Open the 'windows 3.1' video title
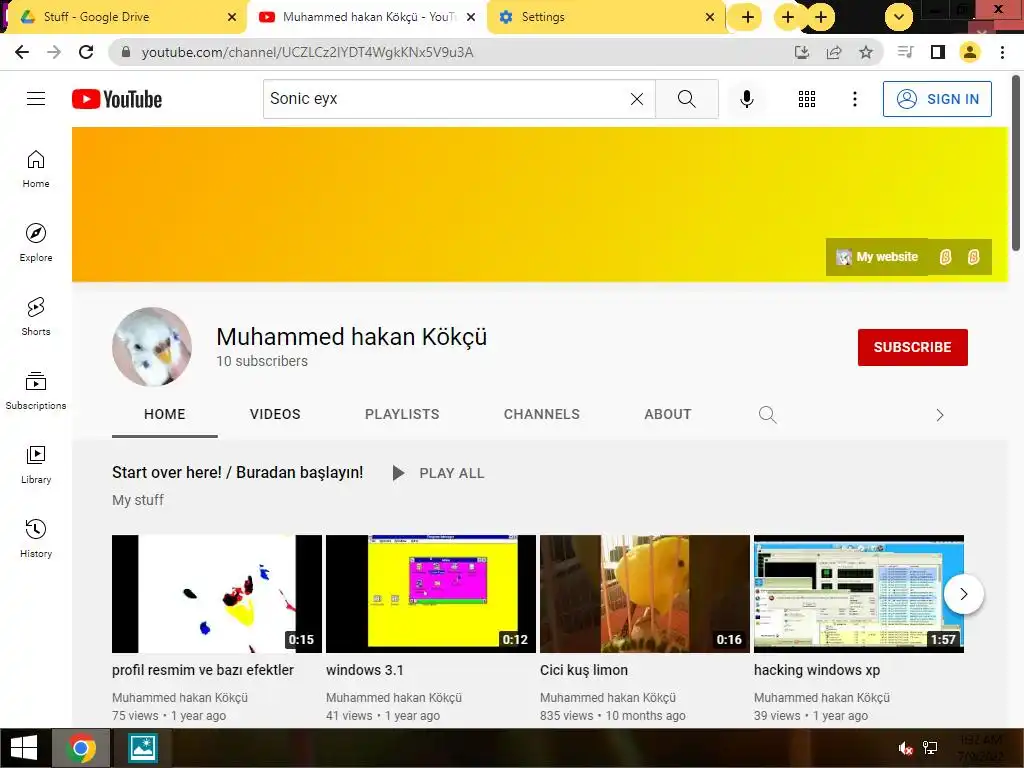 (x=365, y=670)
